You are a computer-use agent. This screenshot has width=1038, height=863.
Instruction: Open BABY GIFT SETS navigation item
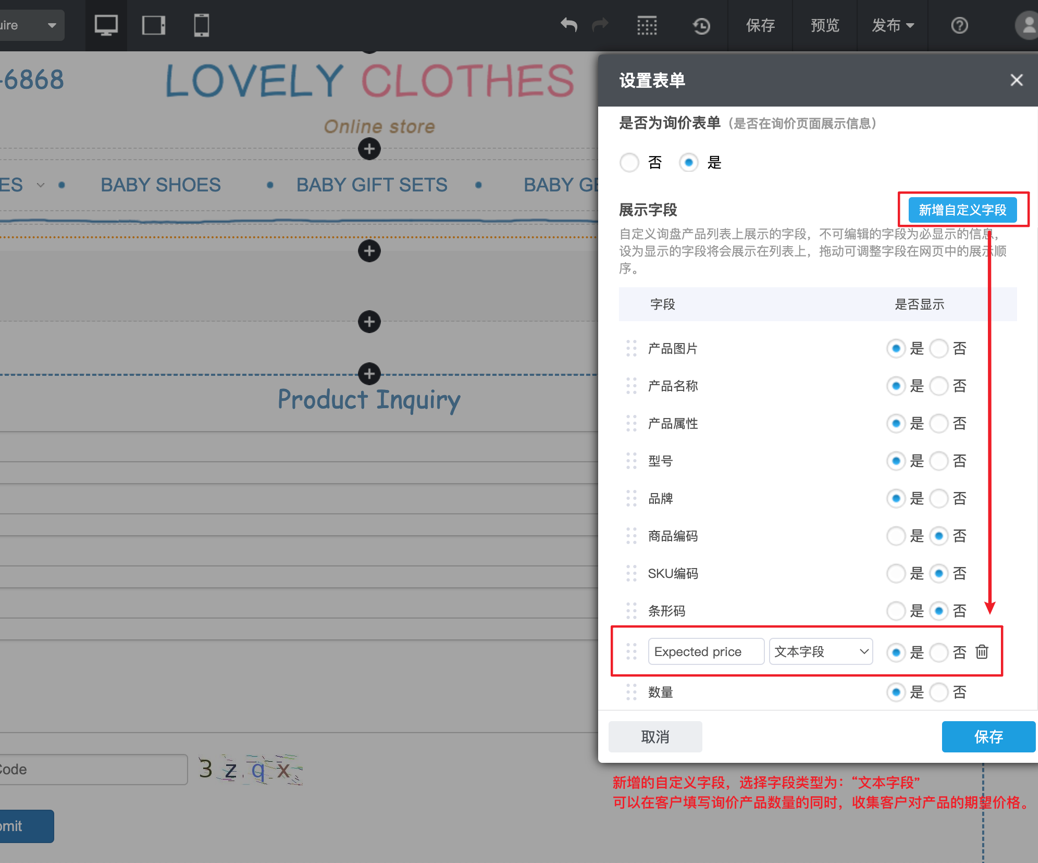[371, 185]
